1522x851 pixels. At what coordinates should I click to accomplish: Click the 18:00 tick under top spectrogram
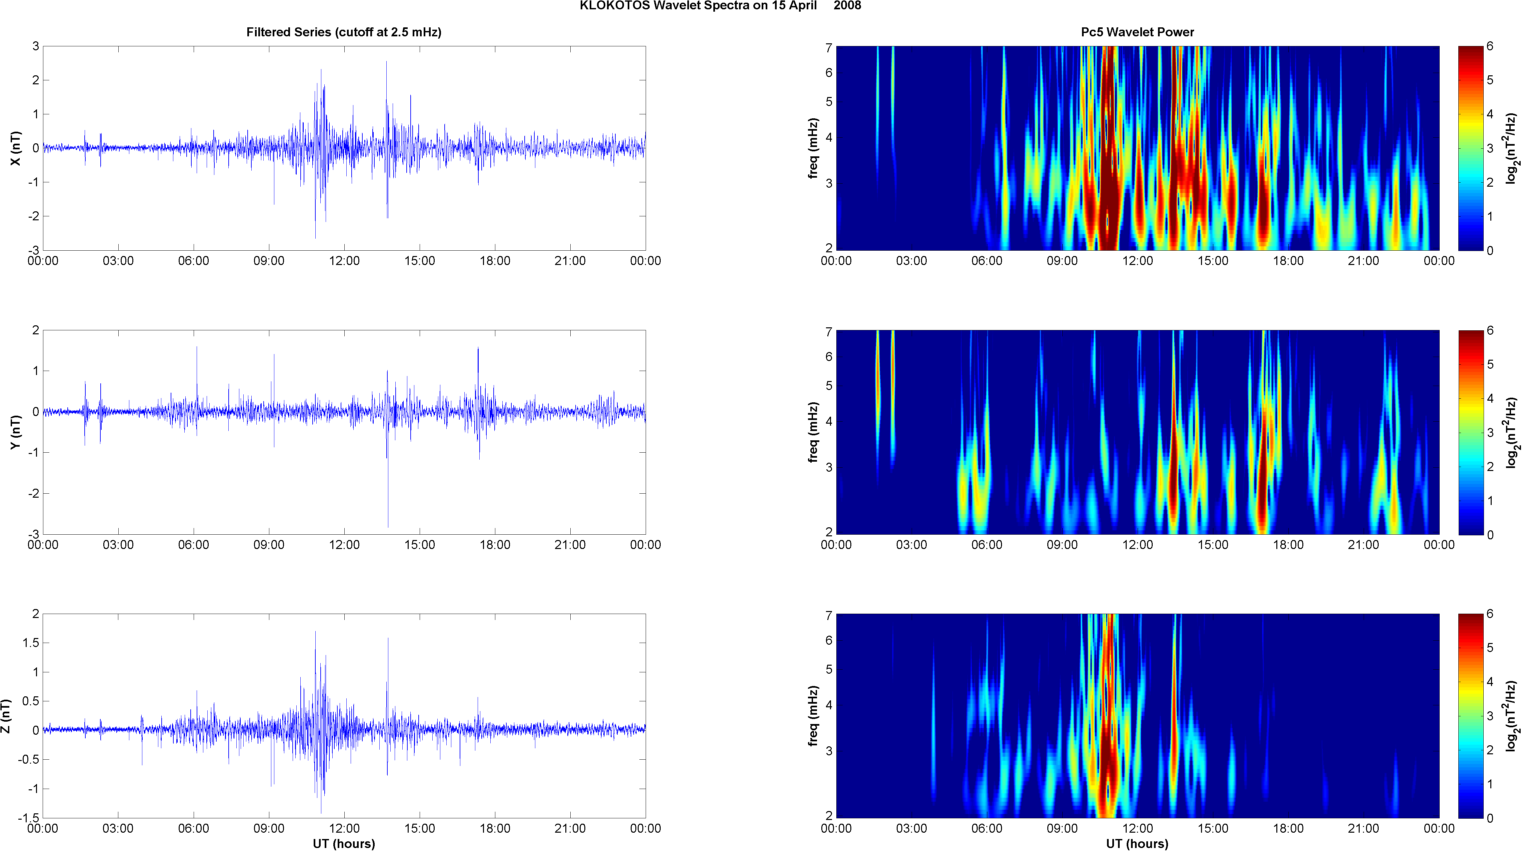tap(1288, 261)
